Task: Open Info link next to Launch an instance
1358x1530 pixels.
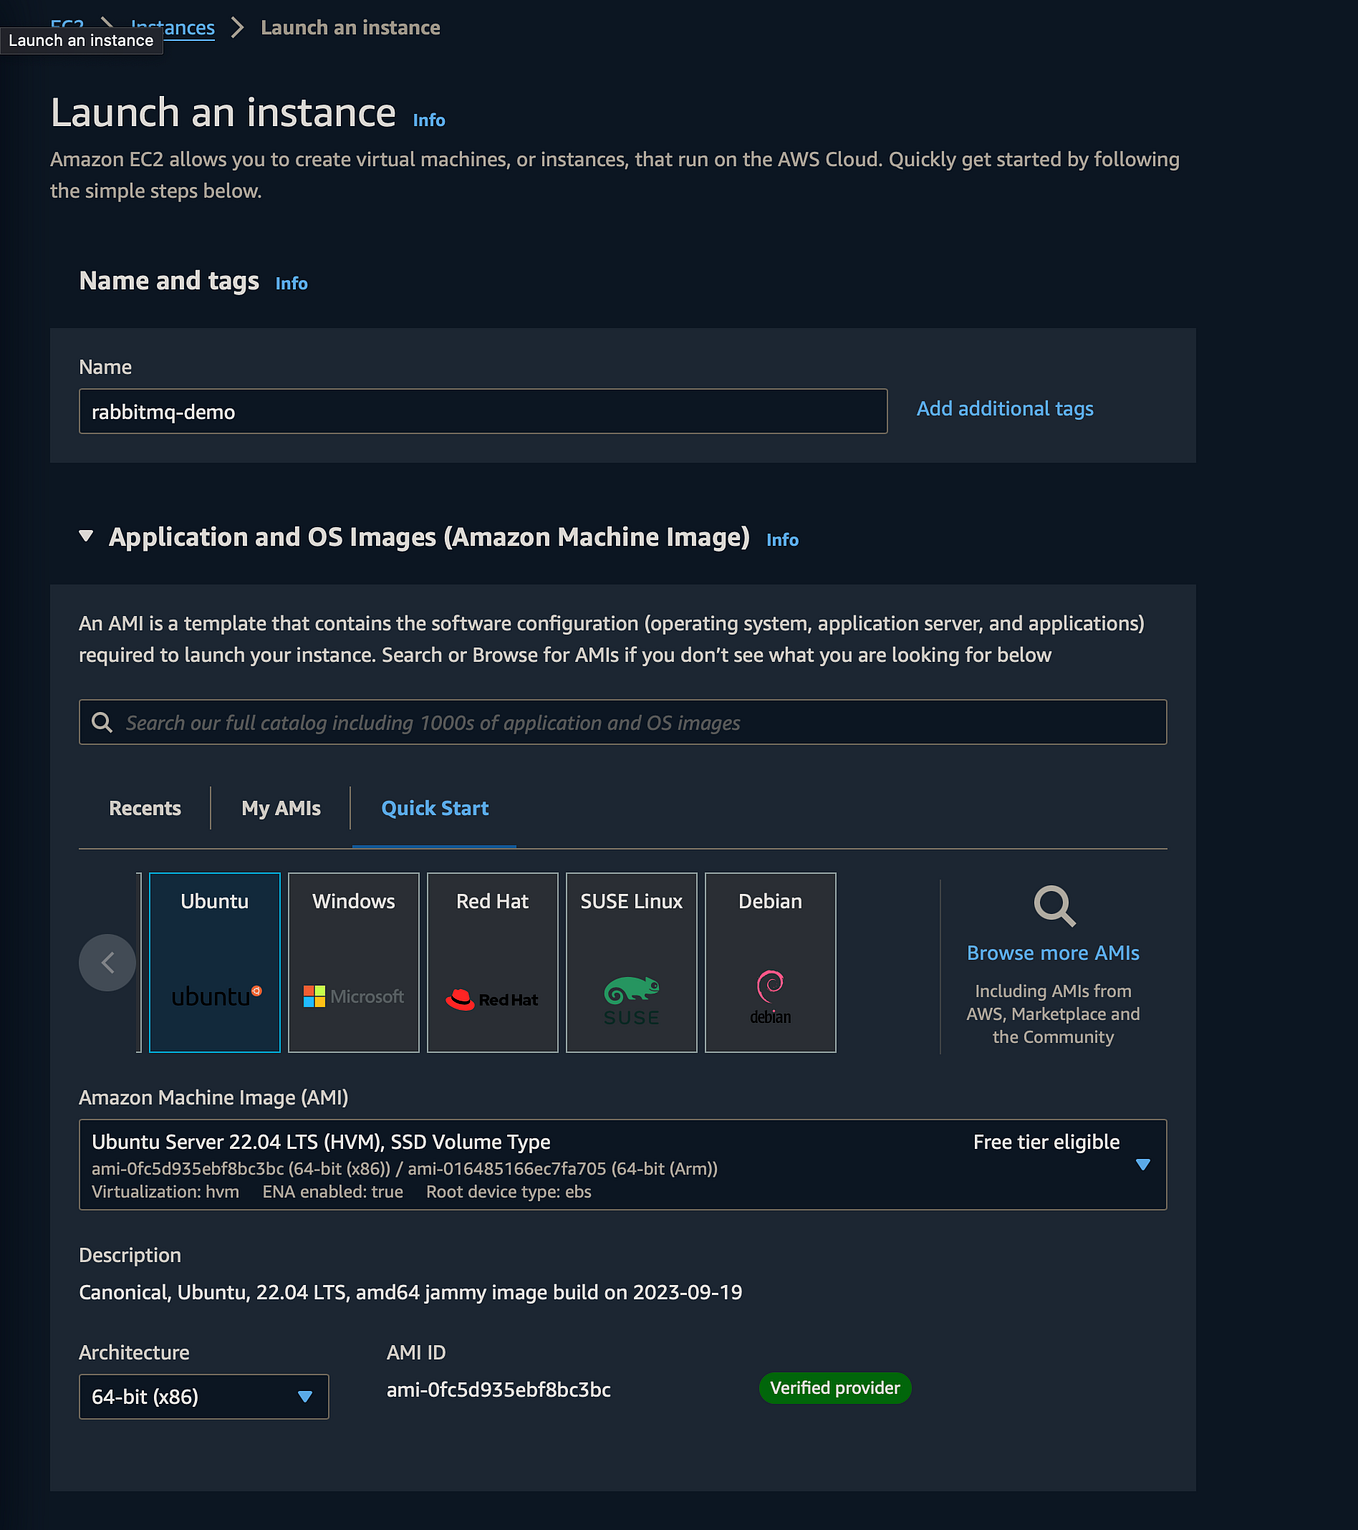Action: [429, 120]
